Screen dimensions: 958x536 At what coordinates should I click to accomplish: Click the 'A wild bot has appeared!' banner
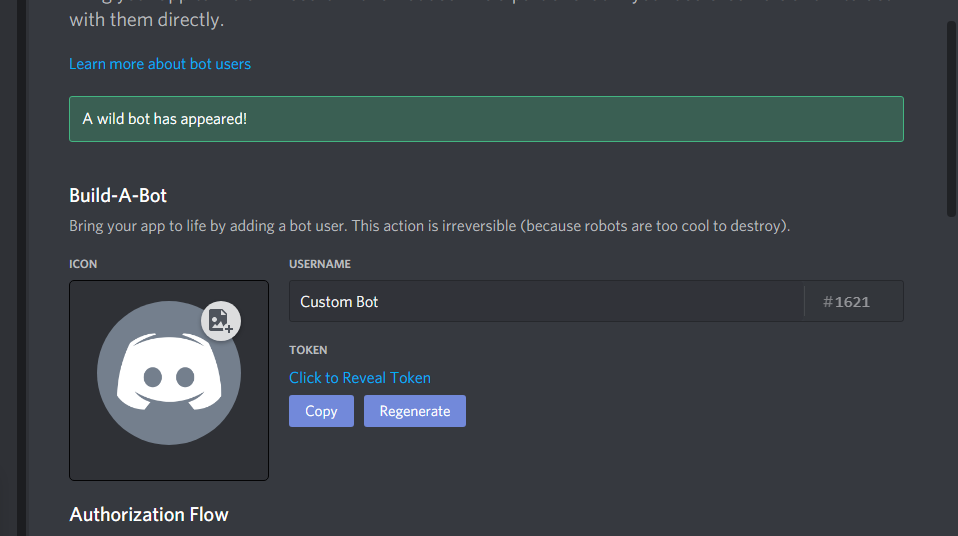point(486,119)
